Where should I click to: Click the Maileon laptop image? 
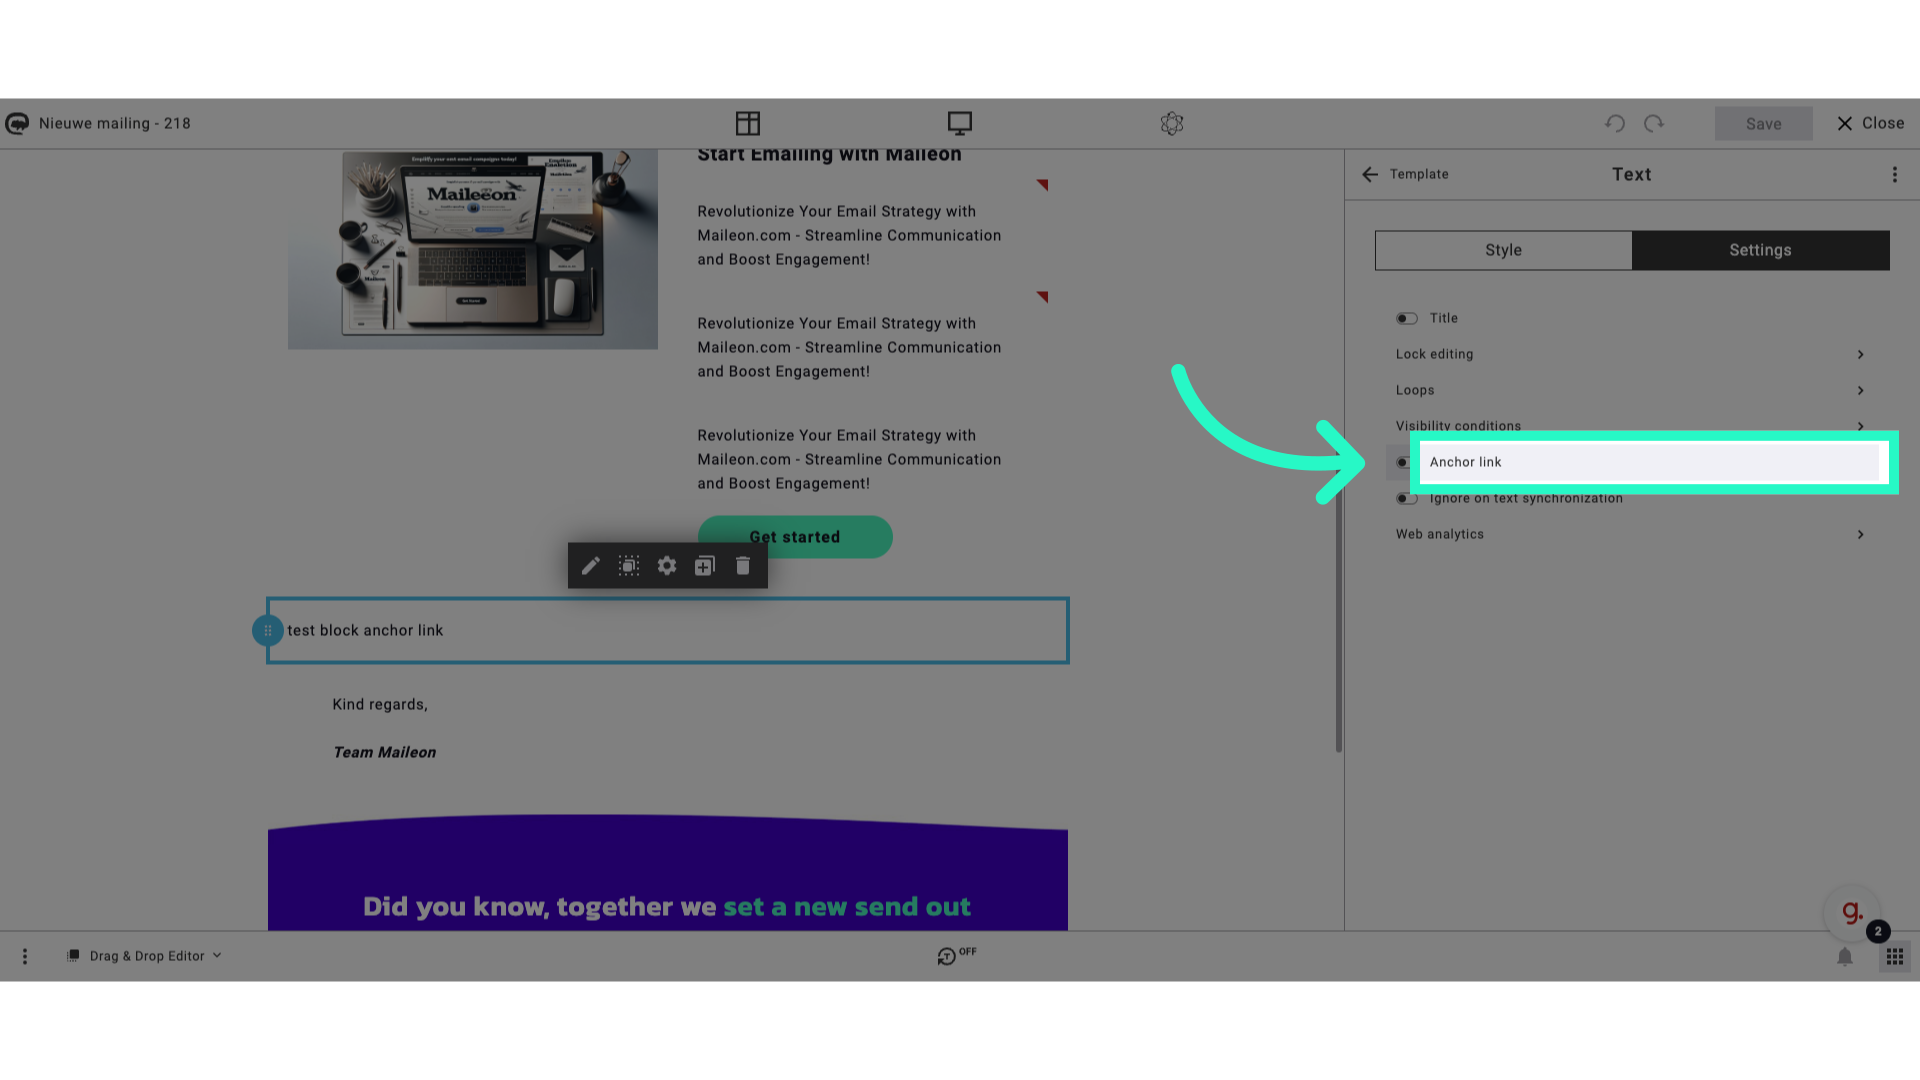point(473,249)
